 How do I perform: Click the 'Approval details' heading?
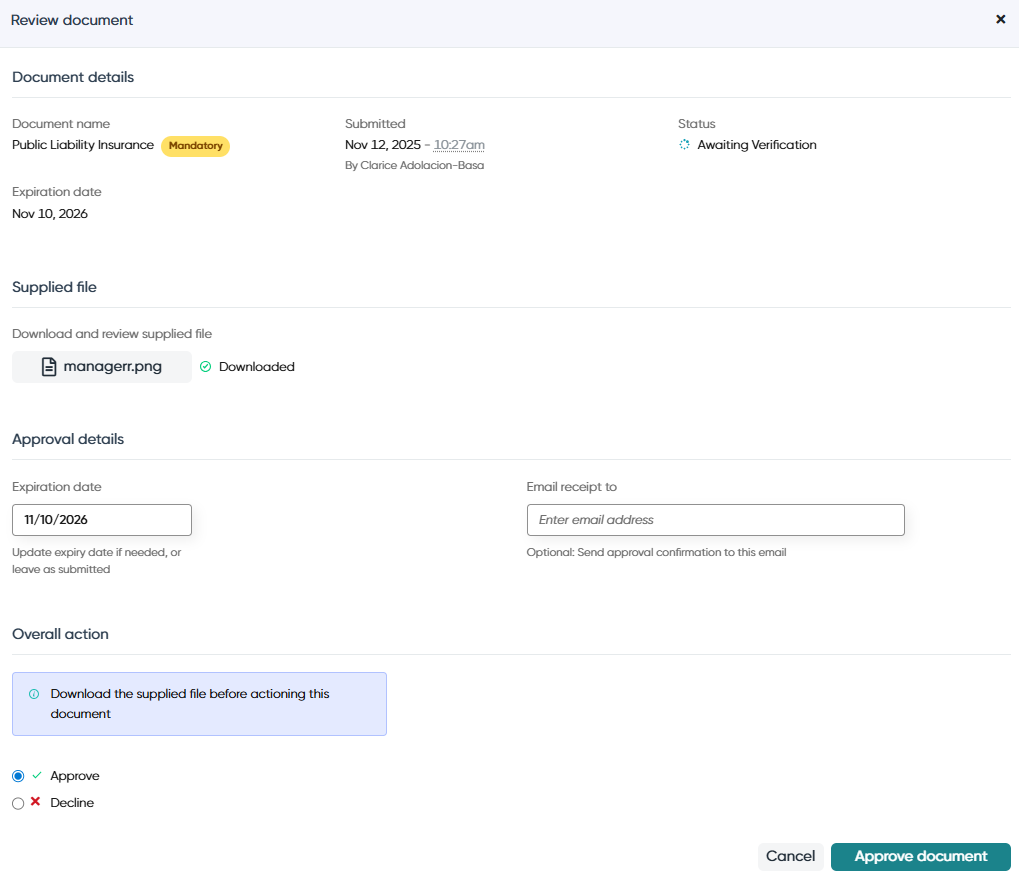68,439
